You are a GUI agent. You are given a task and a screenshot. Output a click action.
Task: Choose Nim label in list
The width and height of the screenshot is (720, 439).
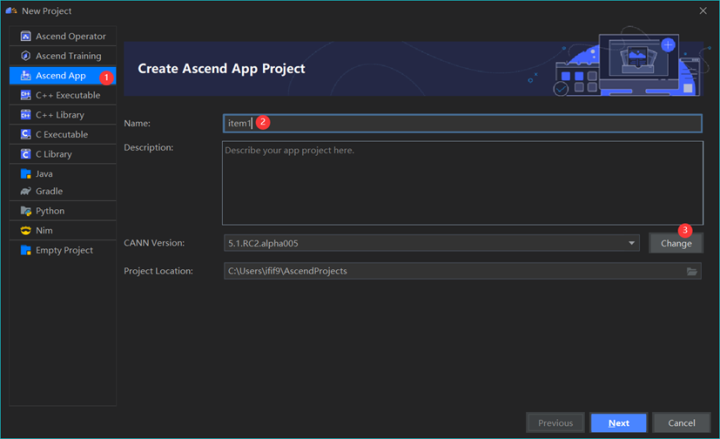coord(44,231)
